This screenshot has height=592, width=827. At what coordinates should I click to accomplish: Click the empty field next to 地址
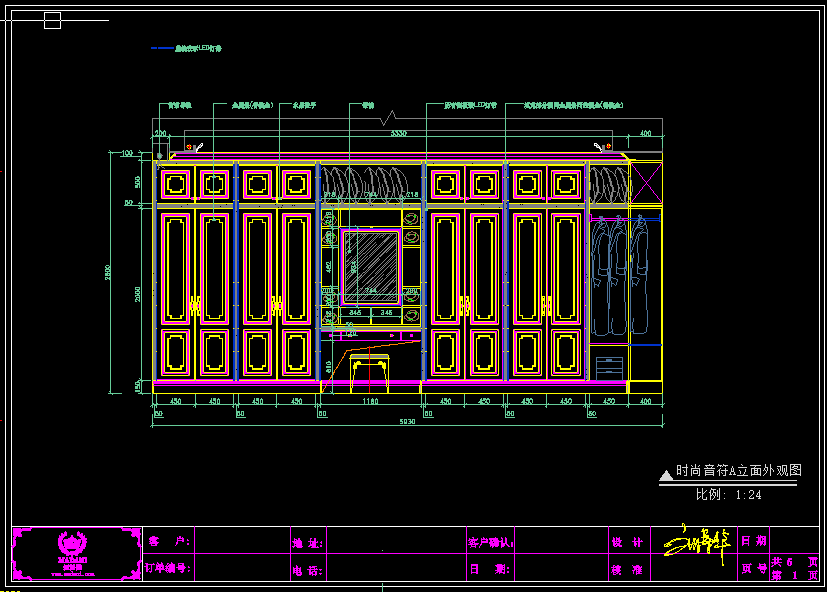coord(396,541)
